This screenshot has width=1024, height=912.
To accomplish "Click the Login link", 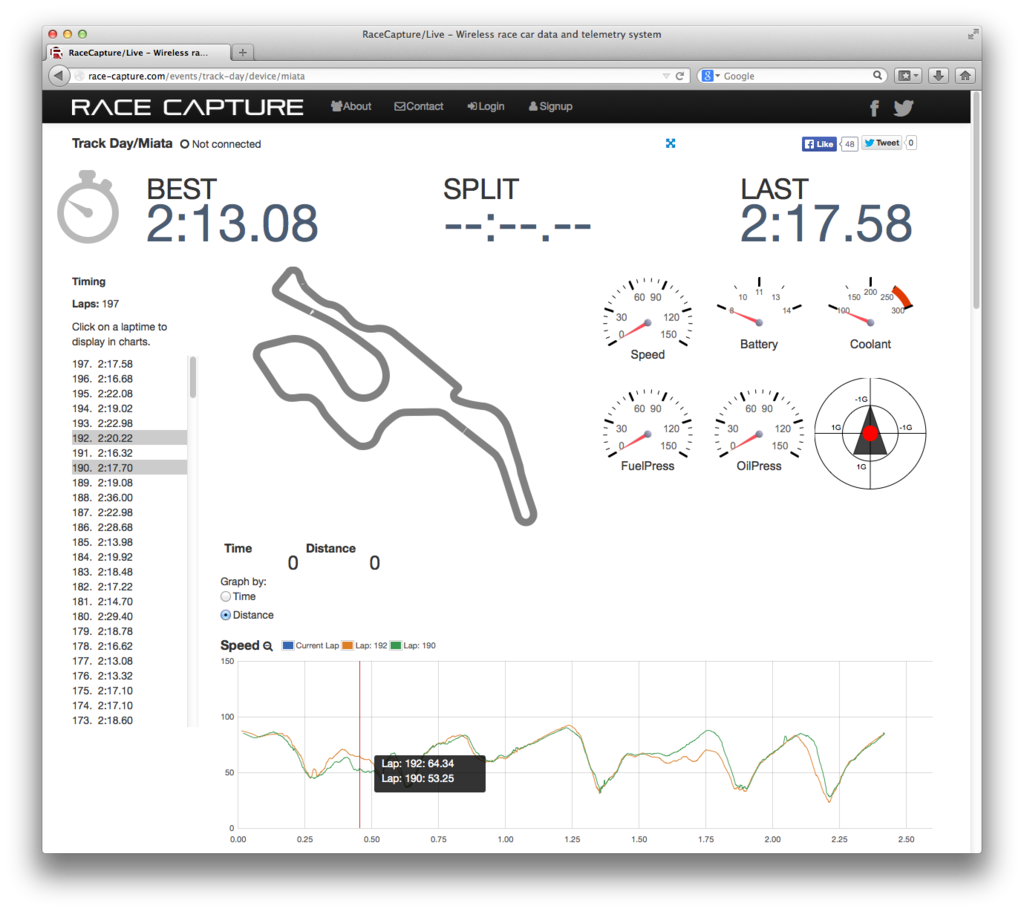I will 486,106.
